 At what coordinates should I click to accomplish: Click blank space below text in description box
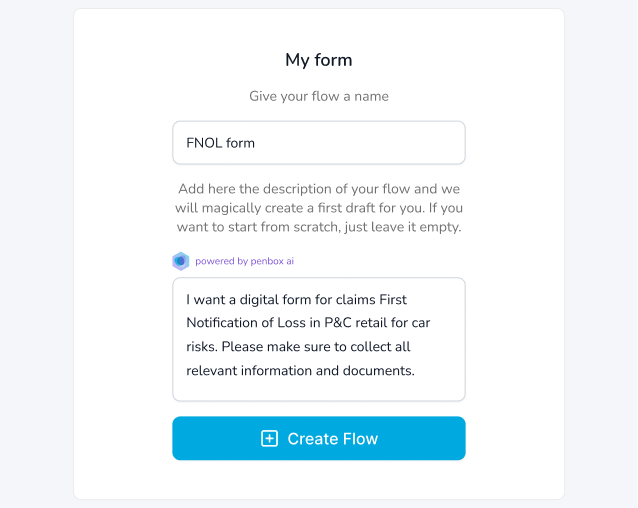click(x=319, y=390)
